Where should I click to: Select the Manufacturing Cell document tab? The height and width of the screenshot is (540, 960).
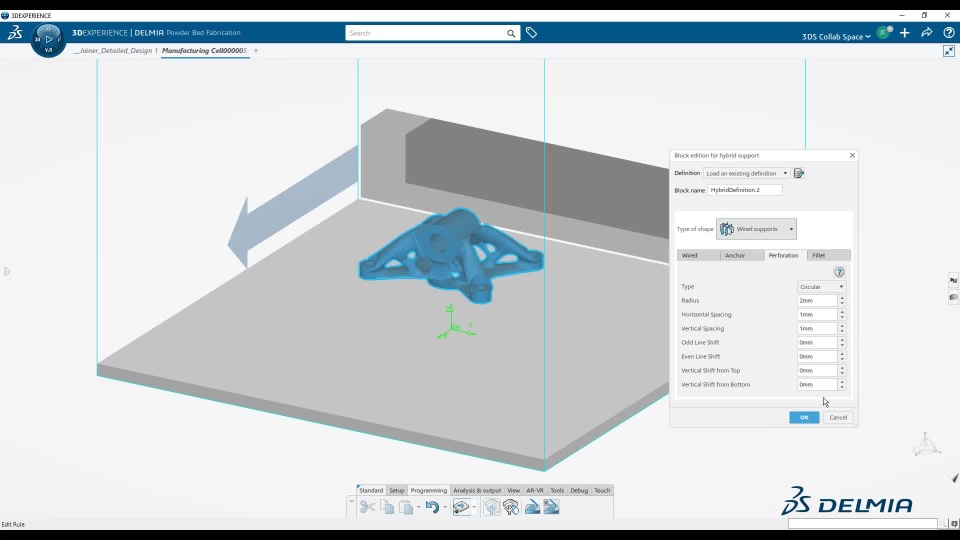coord(204,51)
